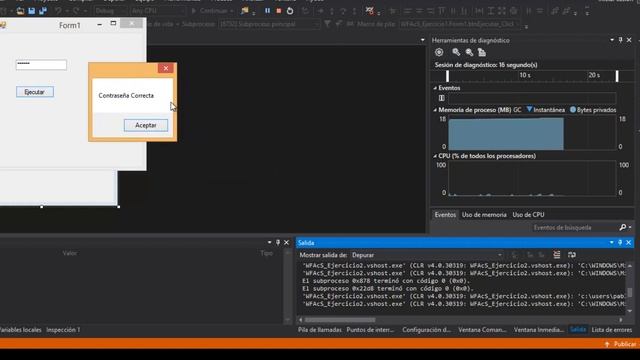Screen dimensions: 640x360
Task: Open the Lista de errores tab
Action: [x=611, y=330]
